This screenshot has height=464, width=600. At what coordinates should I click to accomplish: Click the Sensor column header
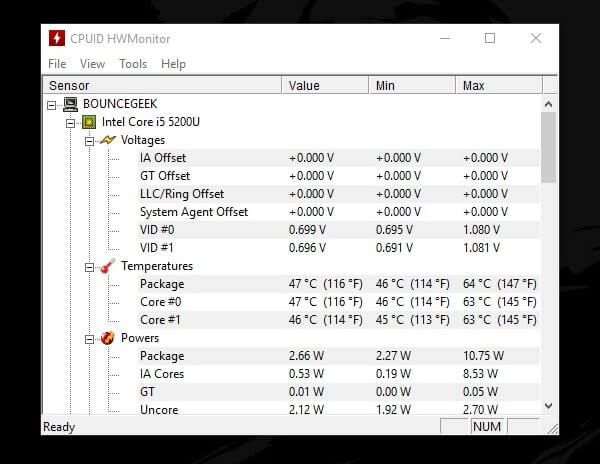click(162, 85)
